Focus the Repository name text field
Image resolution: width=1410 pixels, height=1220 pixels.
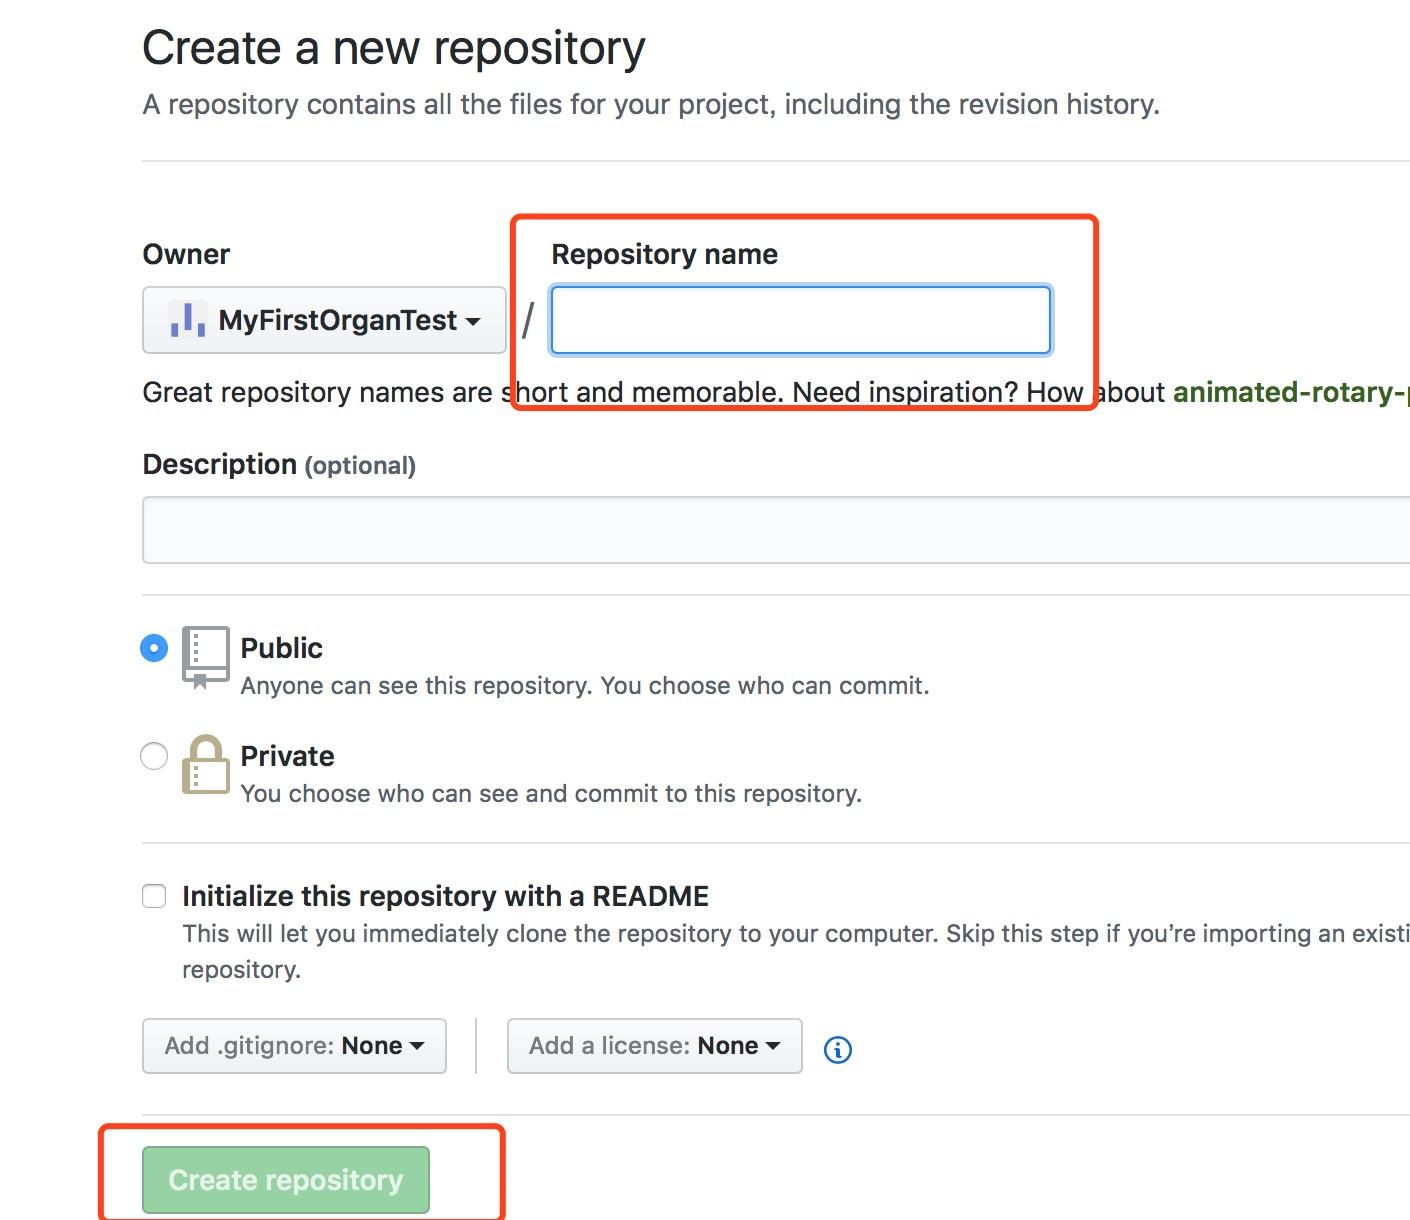800,320
